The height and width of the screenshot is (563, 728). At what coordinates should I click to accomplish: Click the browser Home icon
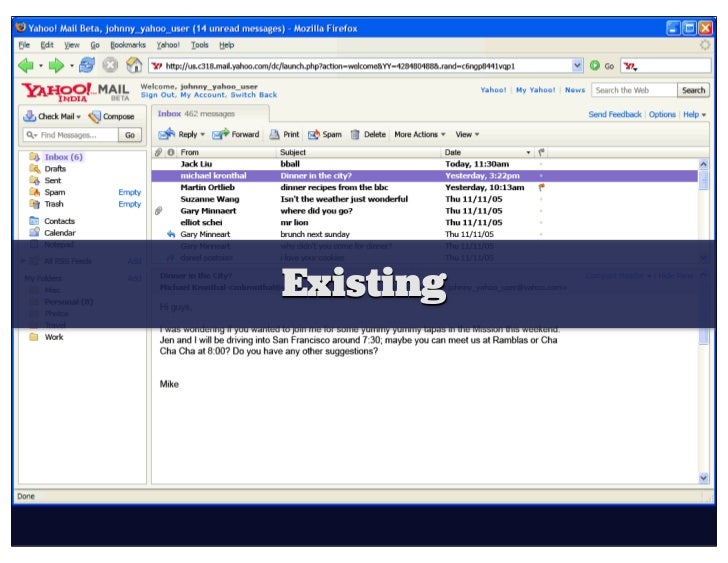coord(133,66)
